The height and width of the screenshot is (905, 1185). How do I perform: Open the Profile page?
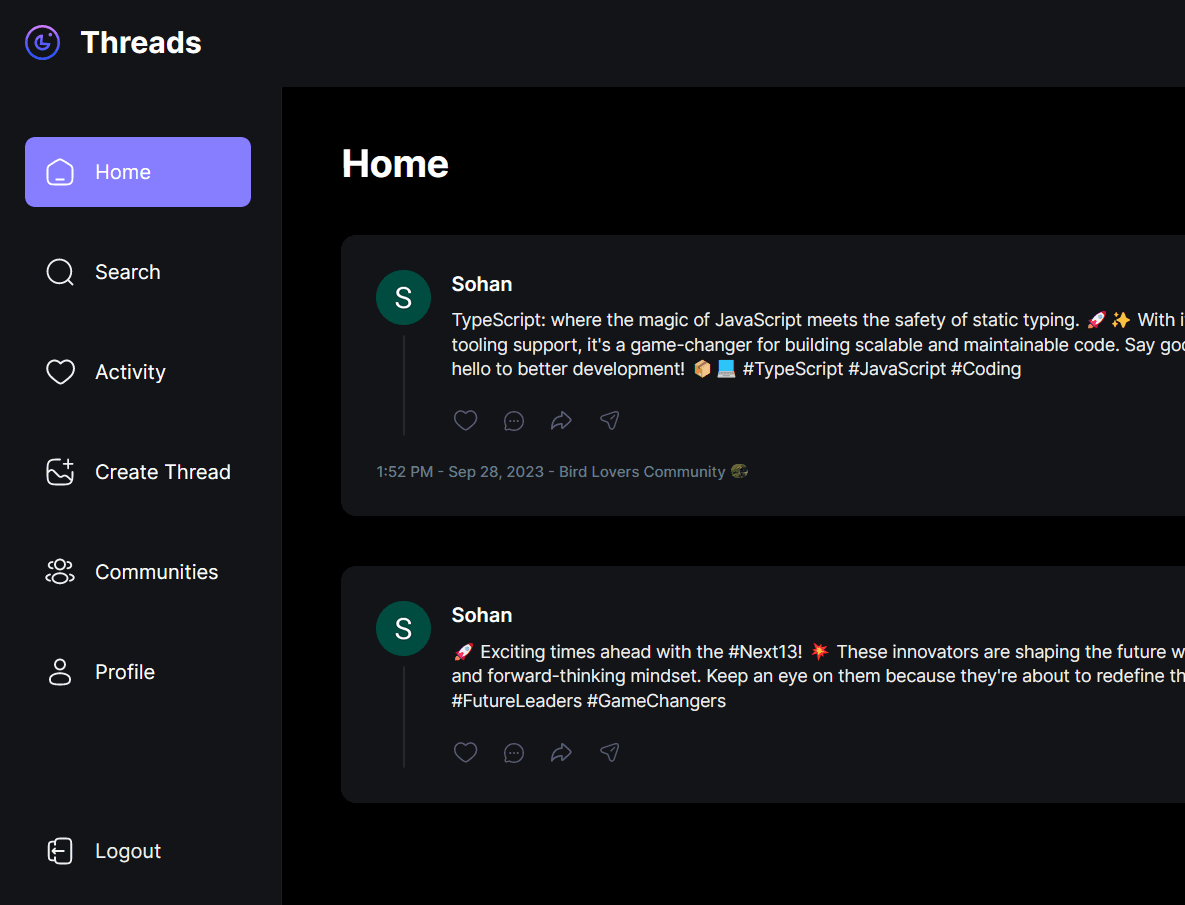coord(124,672)
